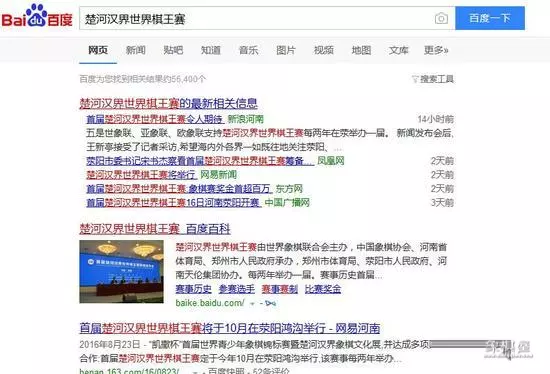Screen dimensions: 550x374
Task: Click source label 新浪河南
Action: coord(246,119)
